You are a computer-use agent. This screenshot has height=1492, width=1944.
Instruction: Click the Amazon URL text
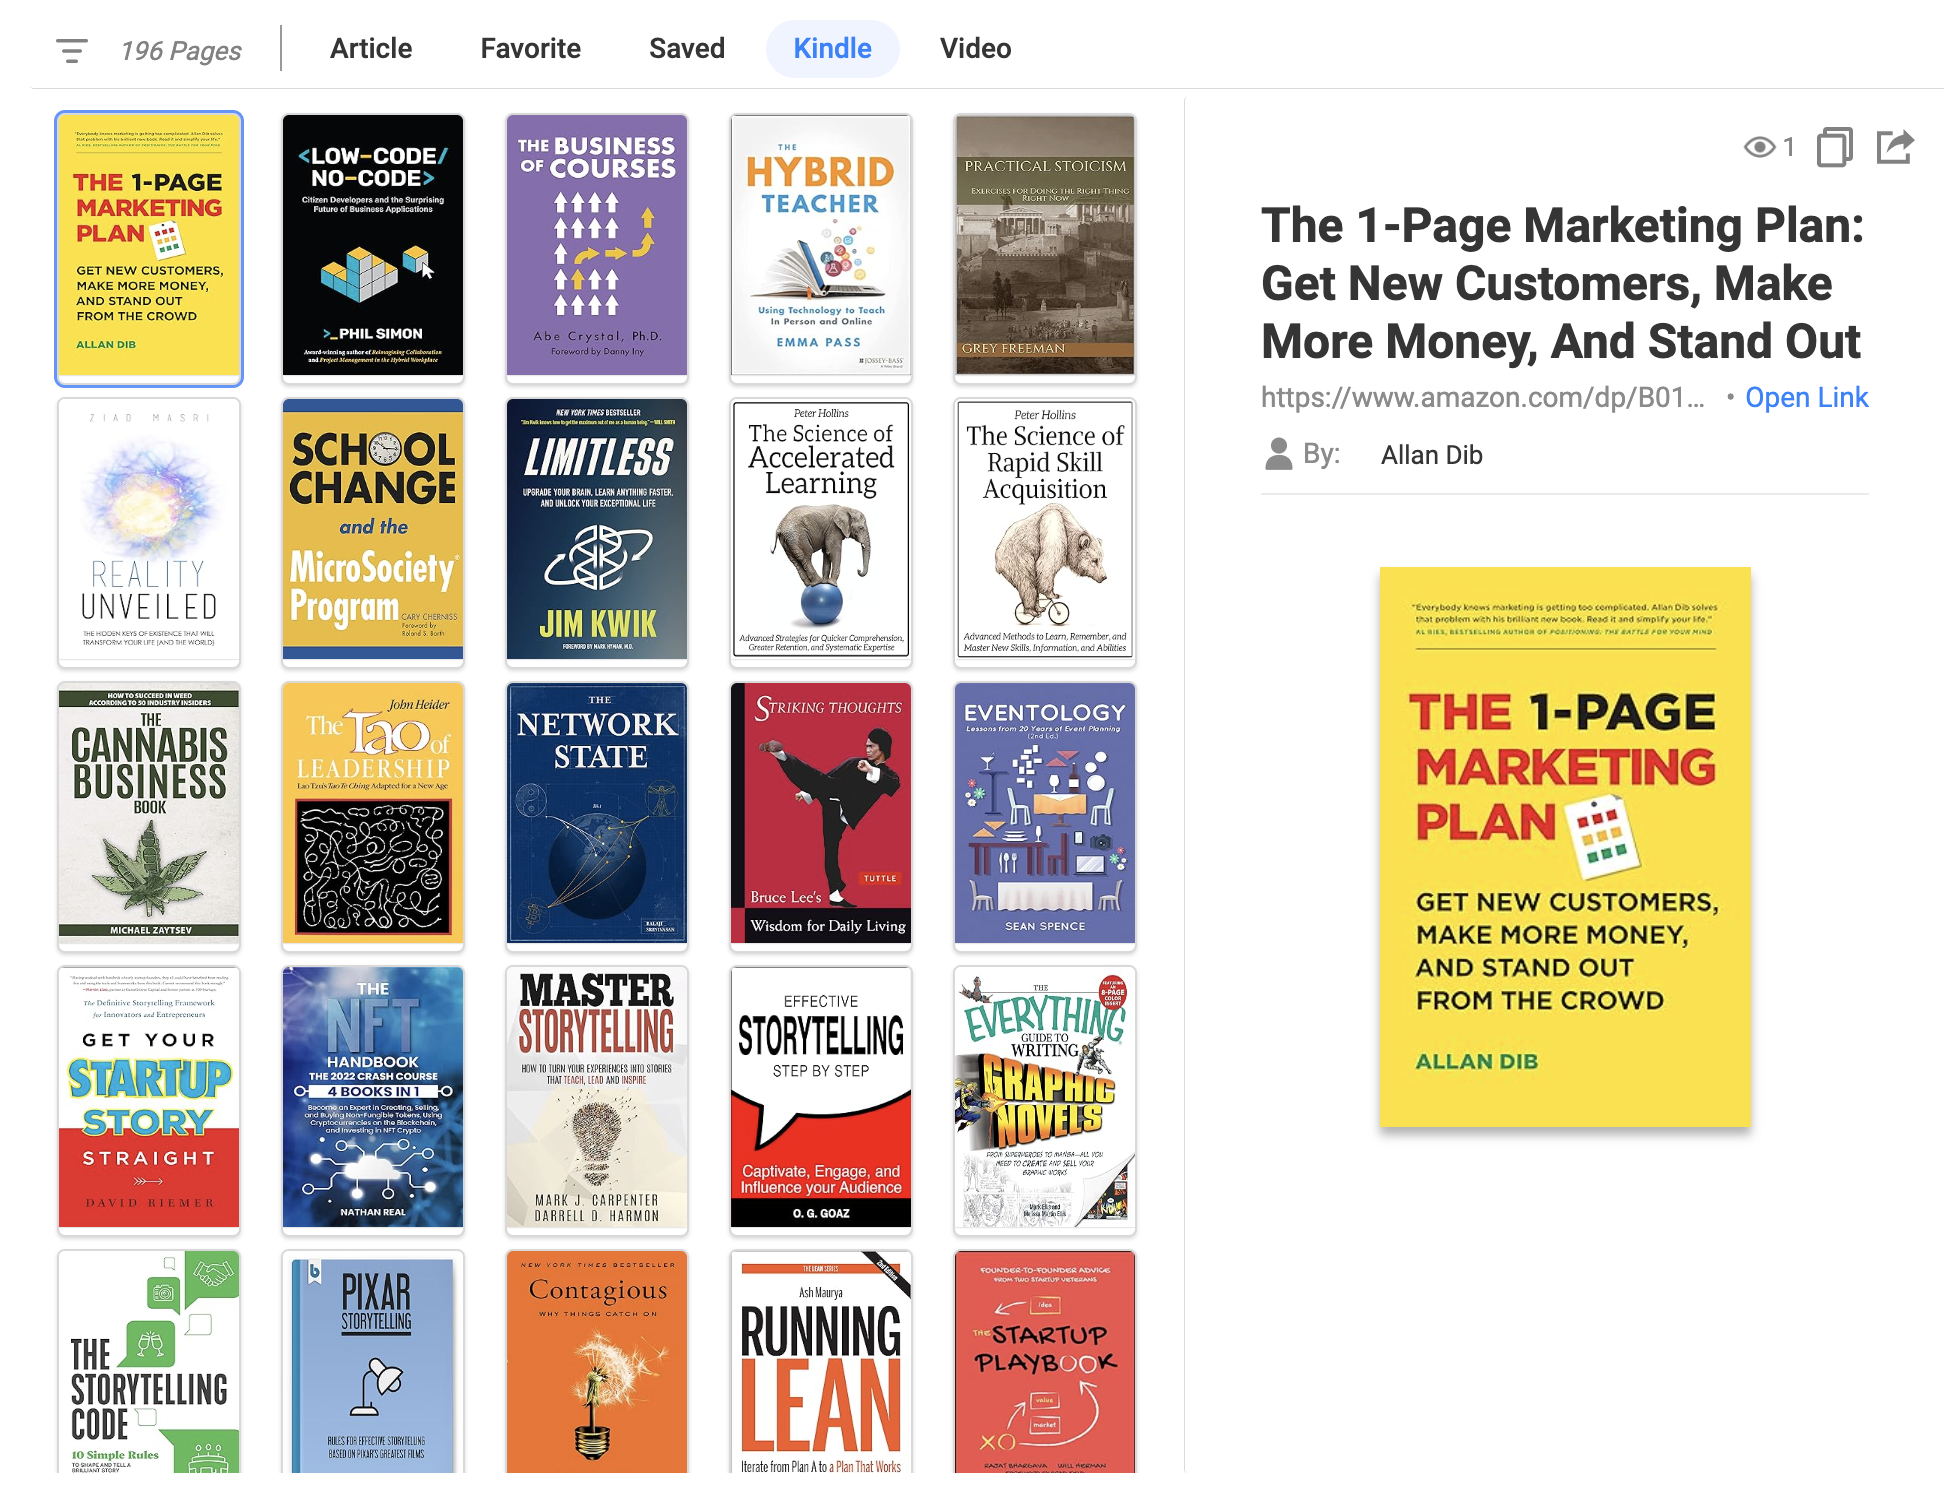coord(1481,397)
